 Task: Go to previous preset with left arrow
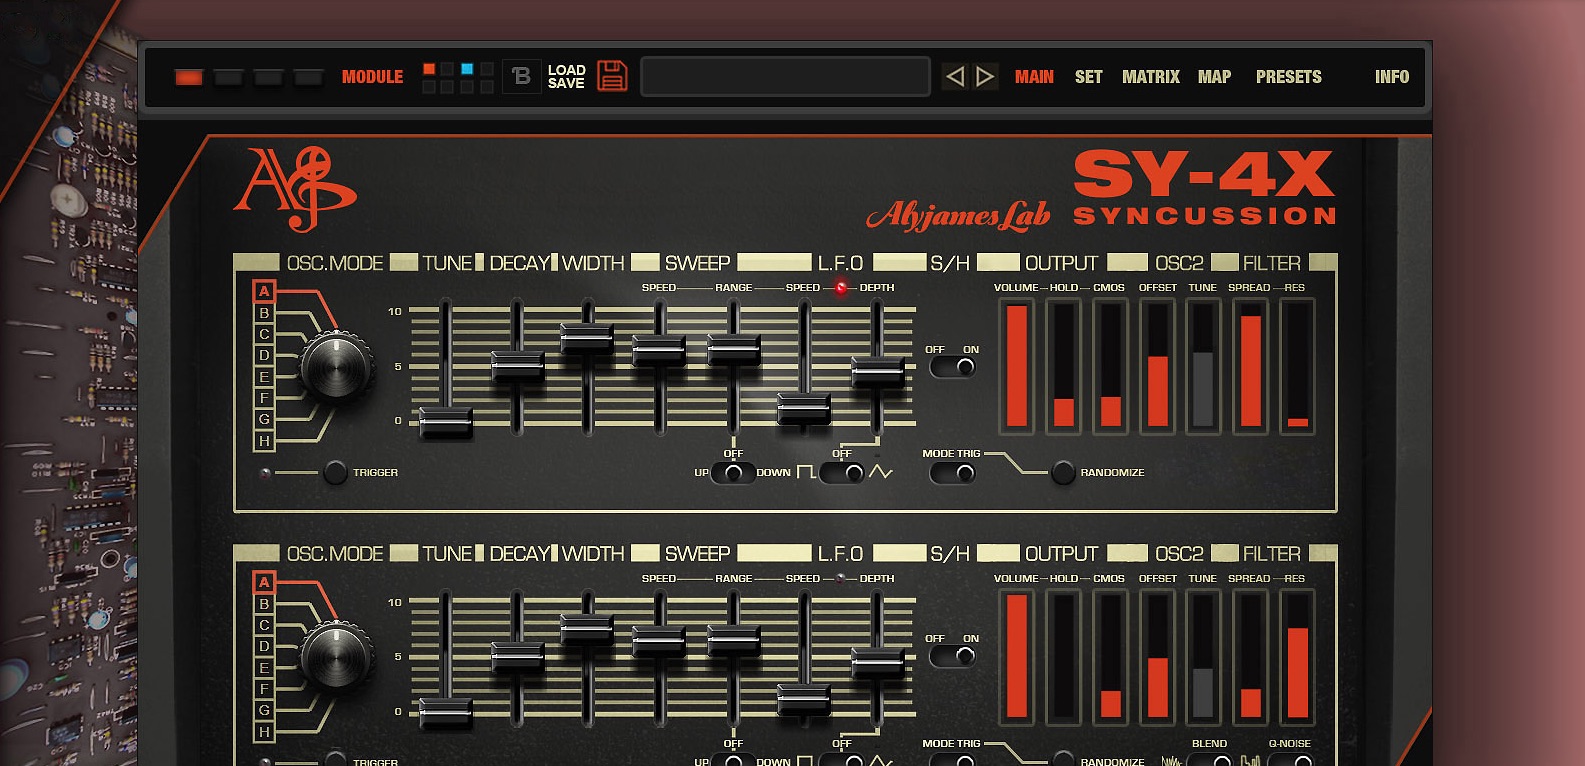(x=955, y=76)
